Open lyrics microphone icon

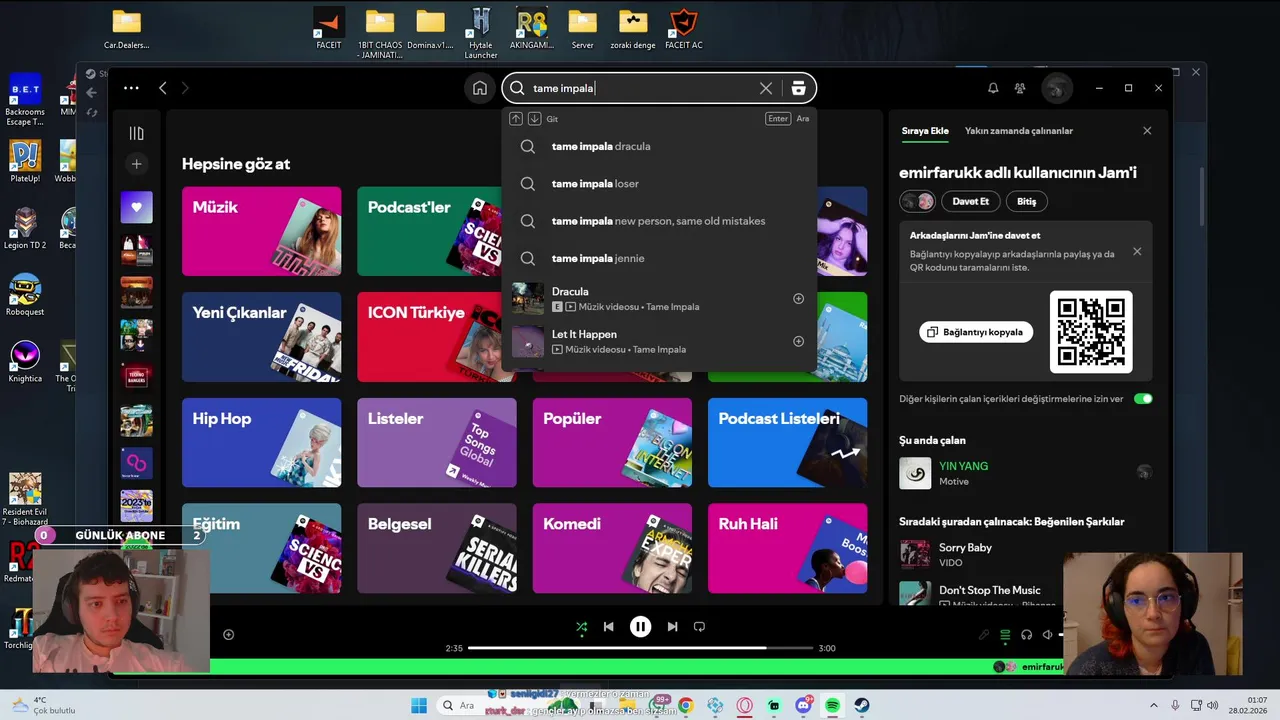pos(983,635)
